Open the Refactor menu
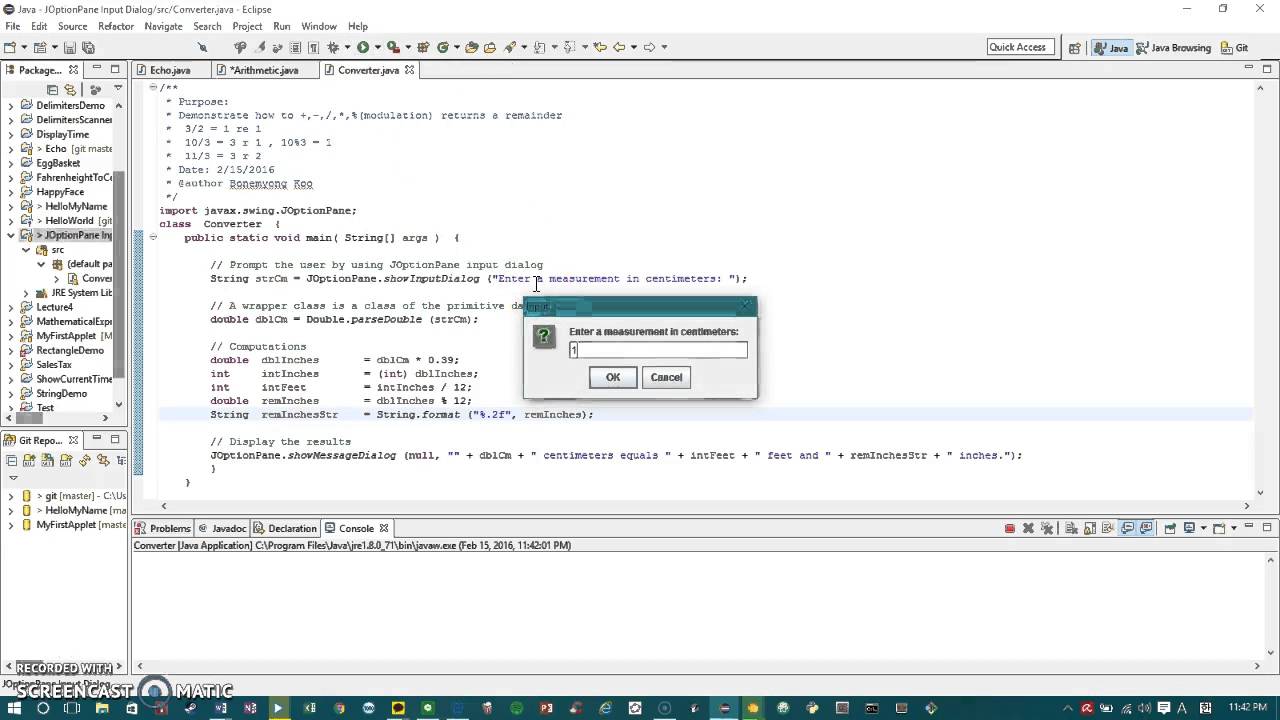The height and width of the screenshot is (720, 1280). pyautogui.click(x=116, y=26)
